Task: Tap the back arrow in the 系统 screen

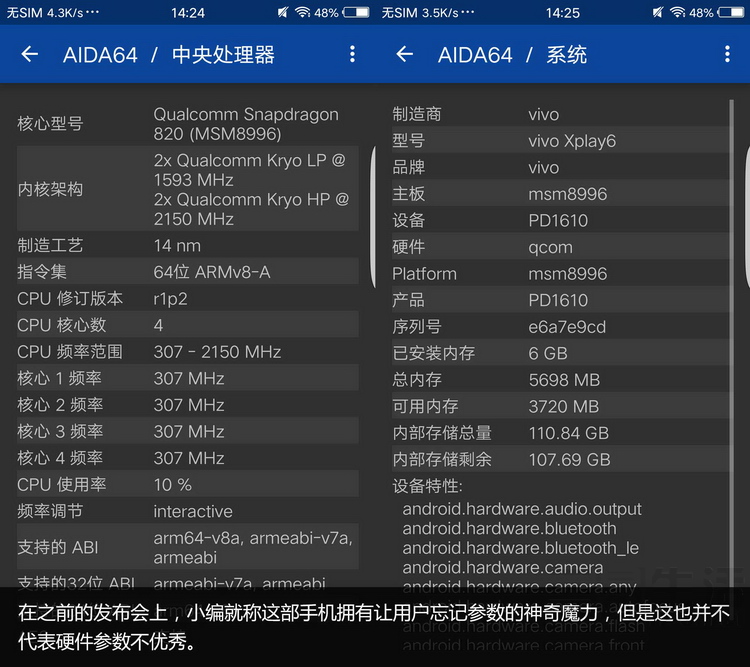Action: 405,54
